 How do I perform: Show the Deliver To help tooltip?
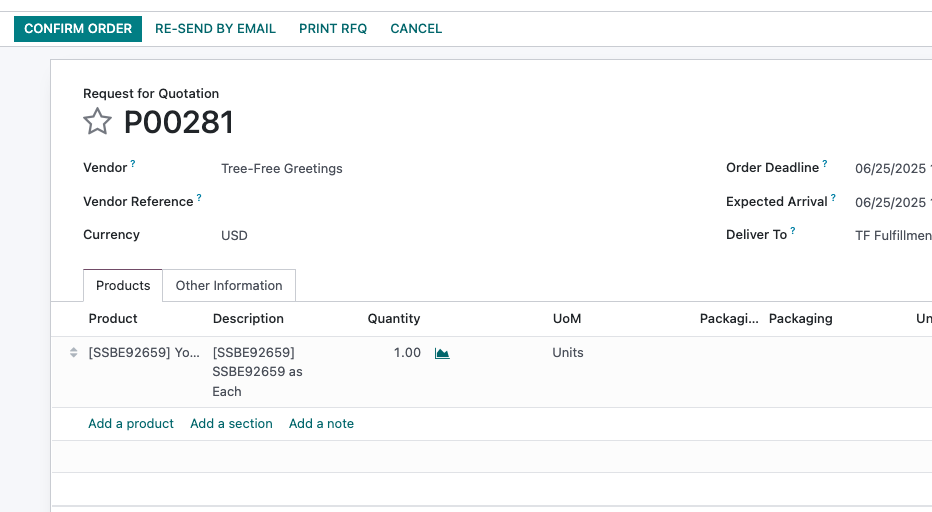pyautogui.click(x=793, y=230)
